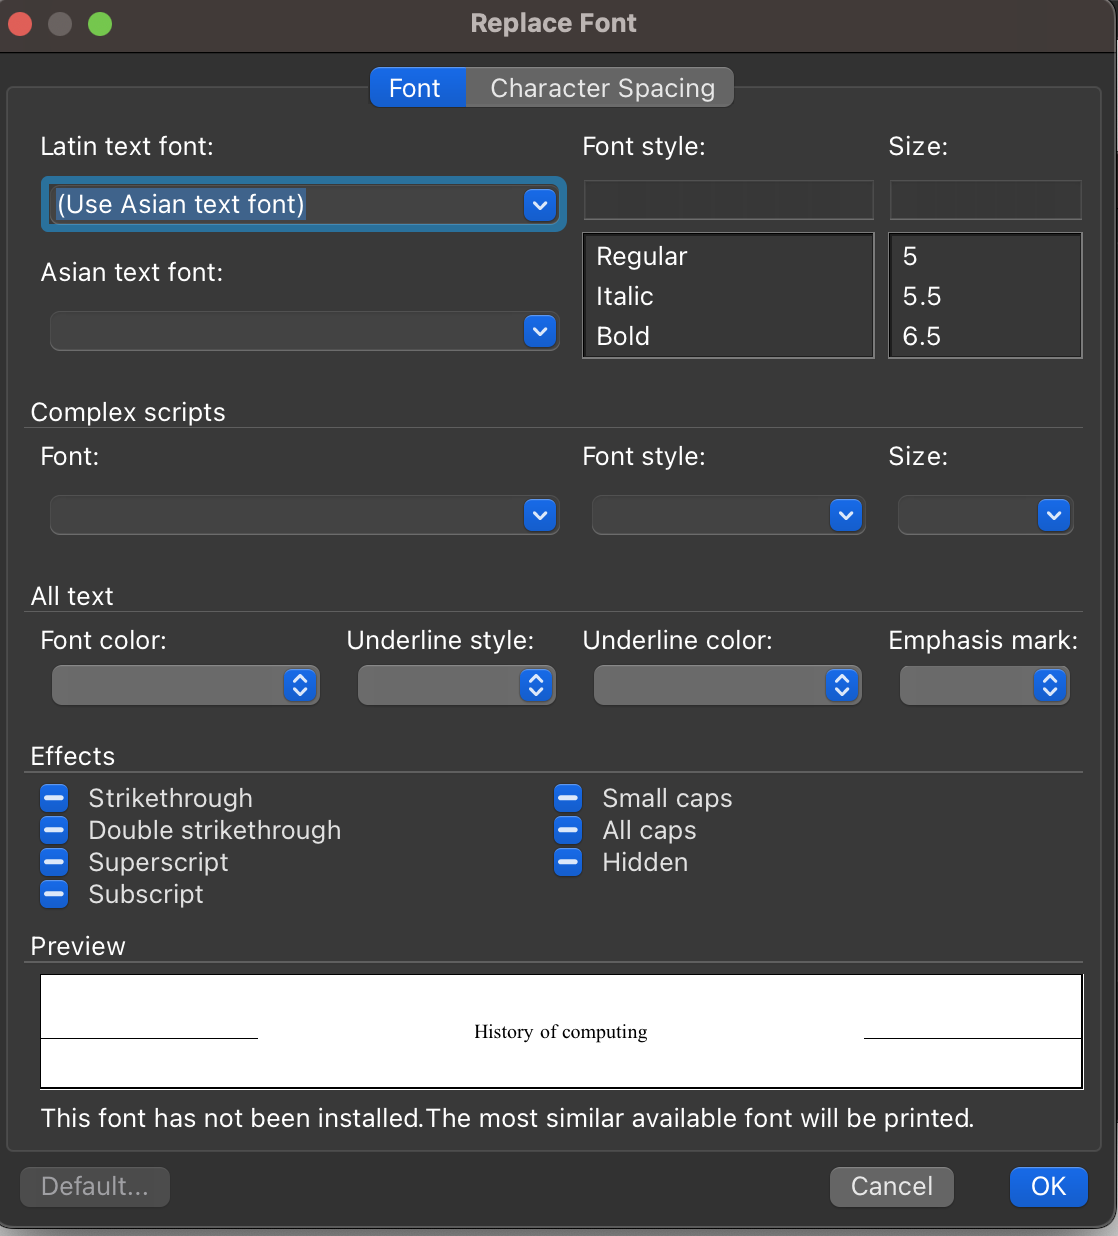The width and height of the screenshot is (1118, 1236).
Task: Toggle the Subscript checkbox
Action: [x=54, y=894]
